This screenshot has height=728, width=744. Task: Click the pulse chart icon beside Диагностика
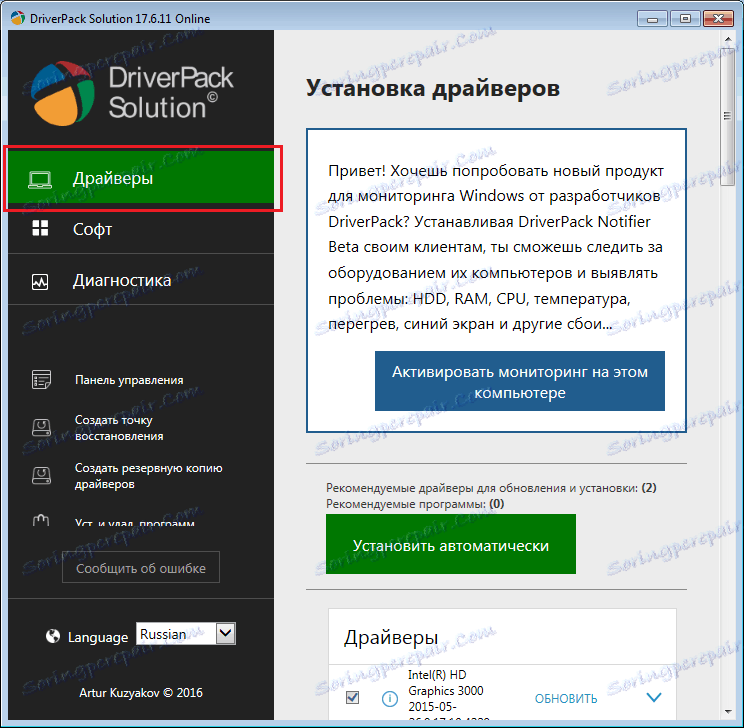[40, 281]
